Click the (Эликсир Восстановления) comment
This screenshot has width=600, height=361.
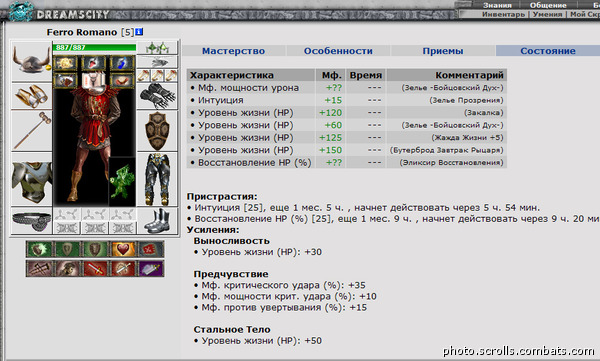pyautogui.click(x=452, y=162)
